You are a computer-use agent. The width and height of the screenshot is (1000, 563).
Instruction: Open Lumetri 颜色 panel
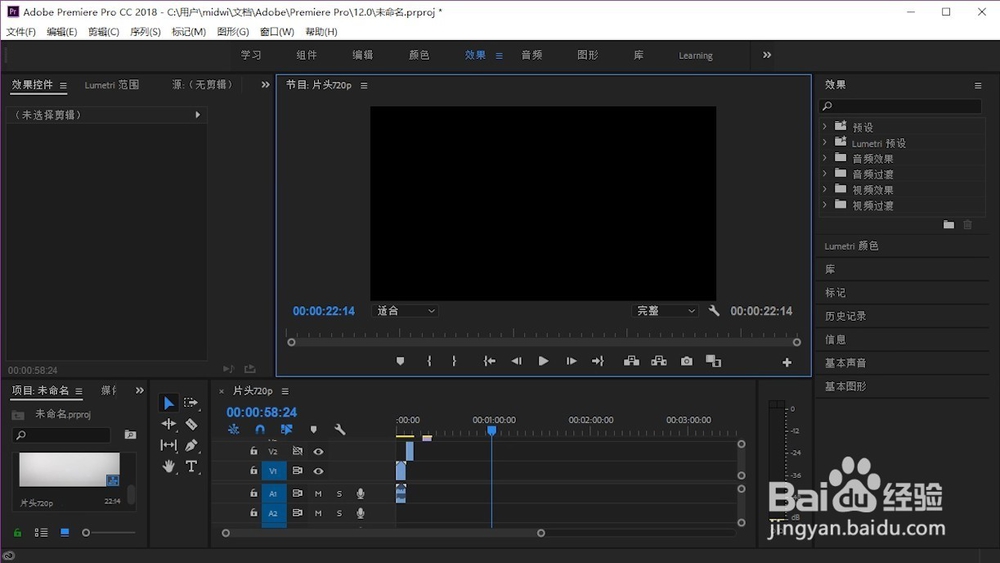851,246
